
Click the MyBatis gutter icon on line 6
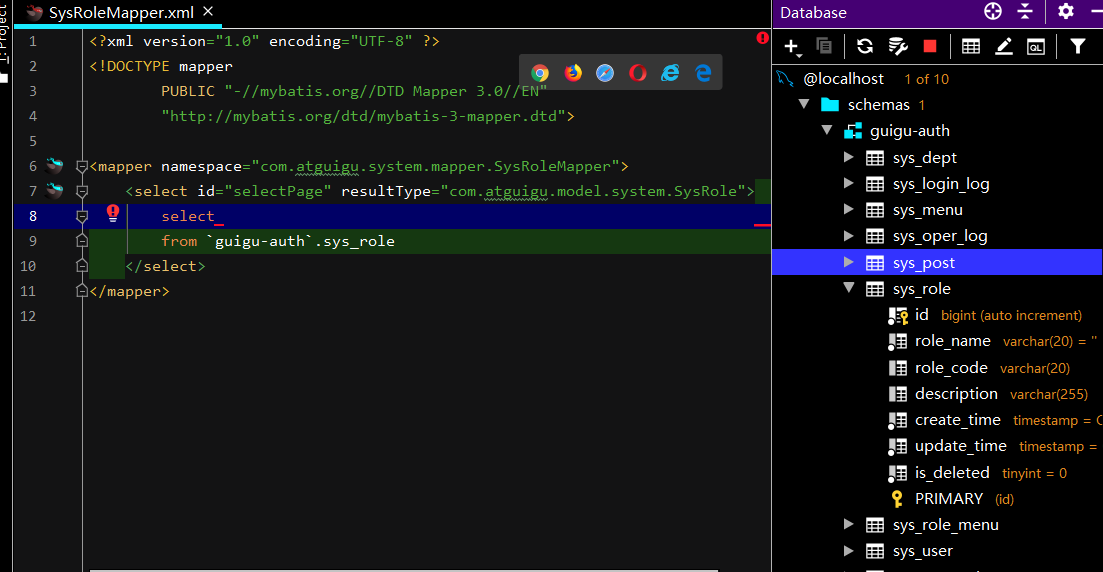[x=54, y=166]
